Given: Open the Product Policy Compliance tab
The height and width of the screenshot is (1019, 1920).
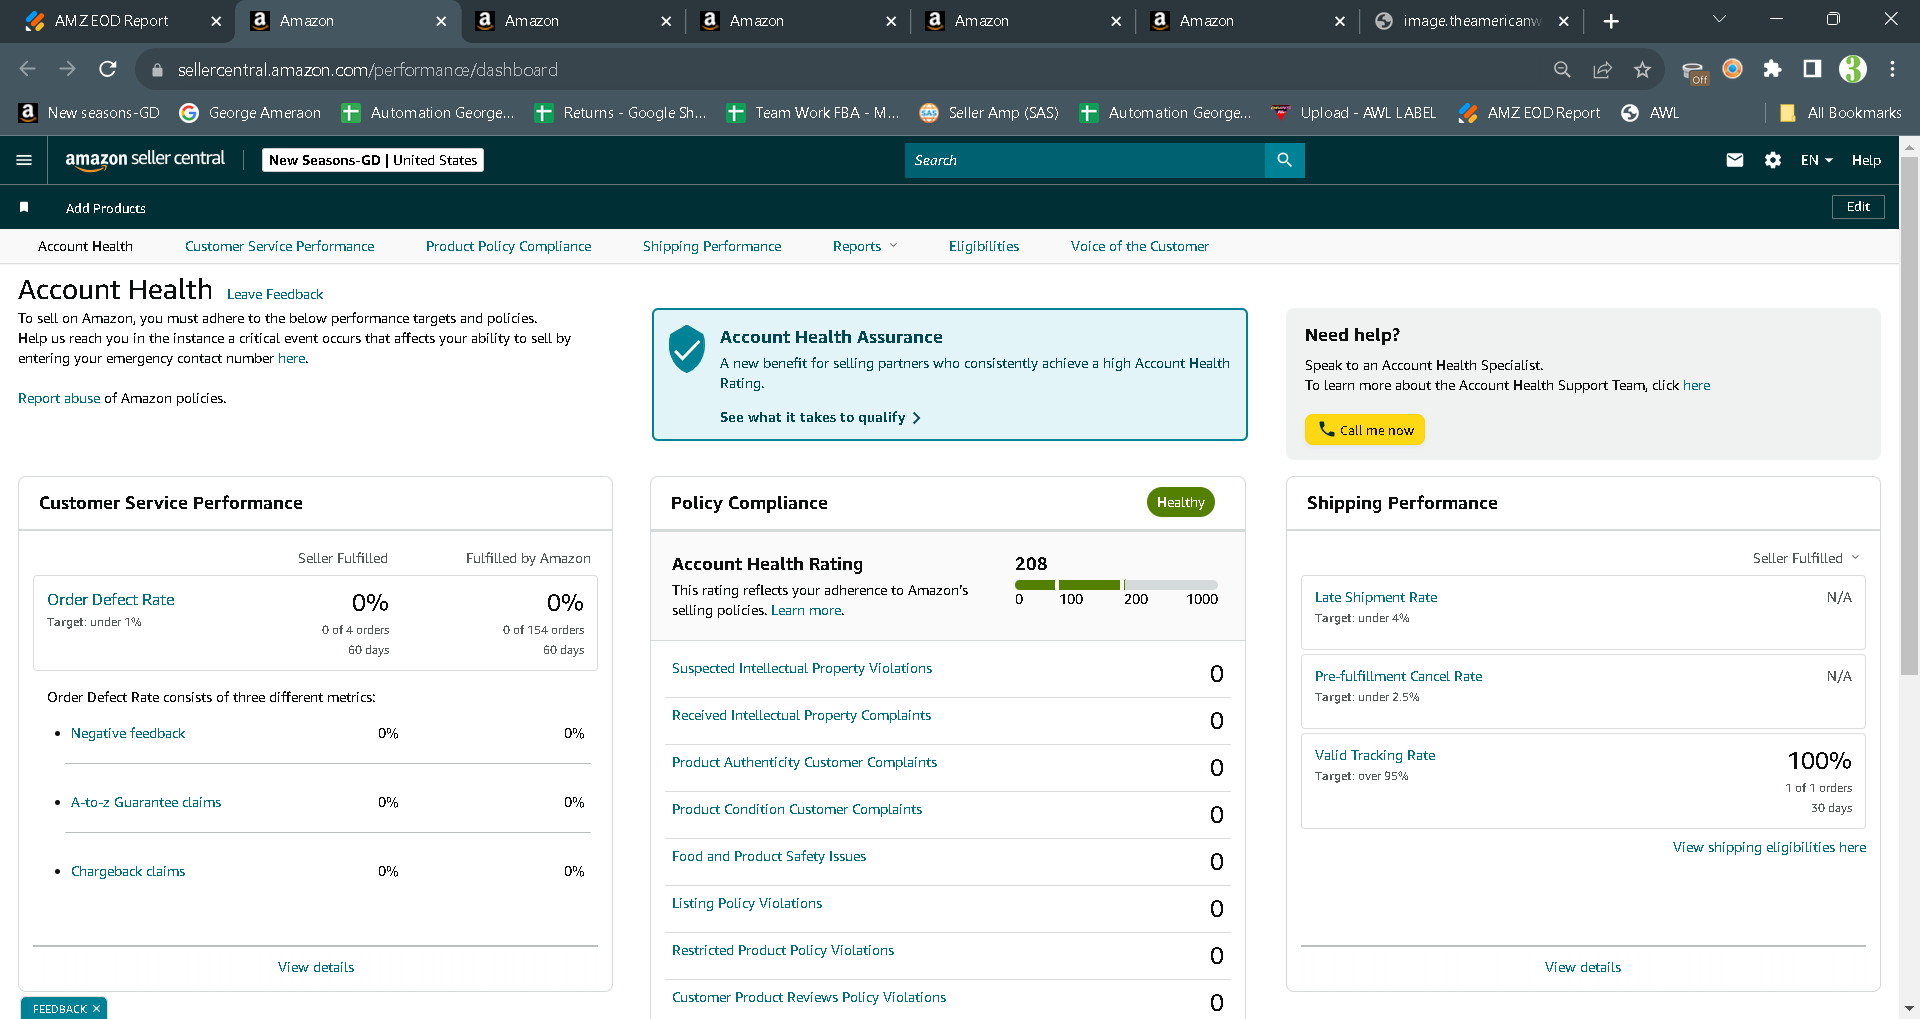Looking at the screenshot, I should tap(508, 246).
